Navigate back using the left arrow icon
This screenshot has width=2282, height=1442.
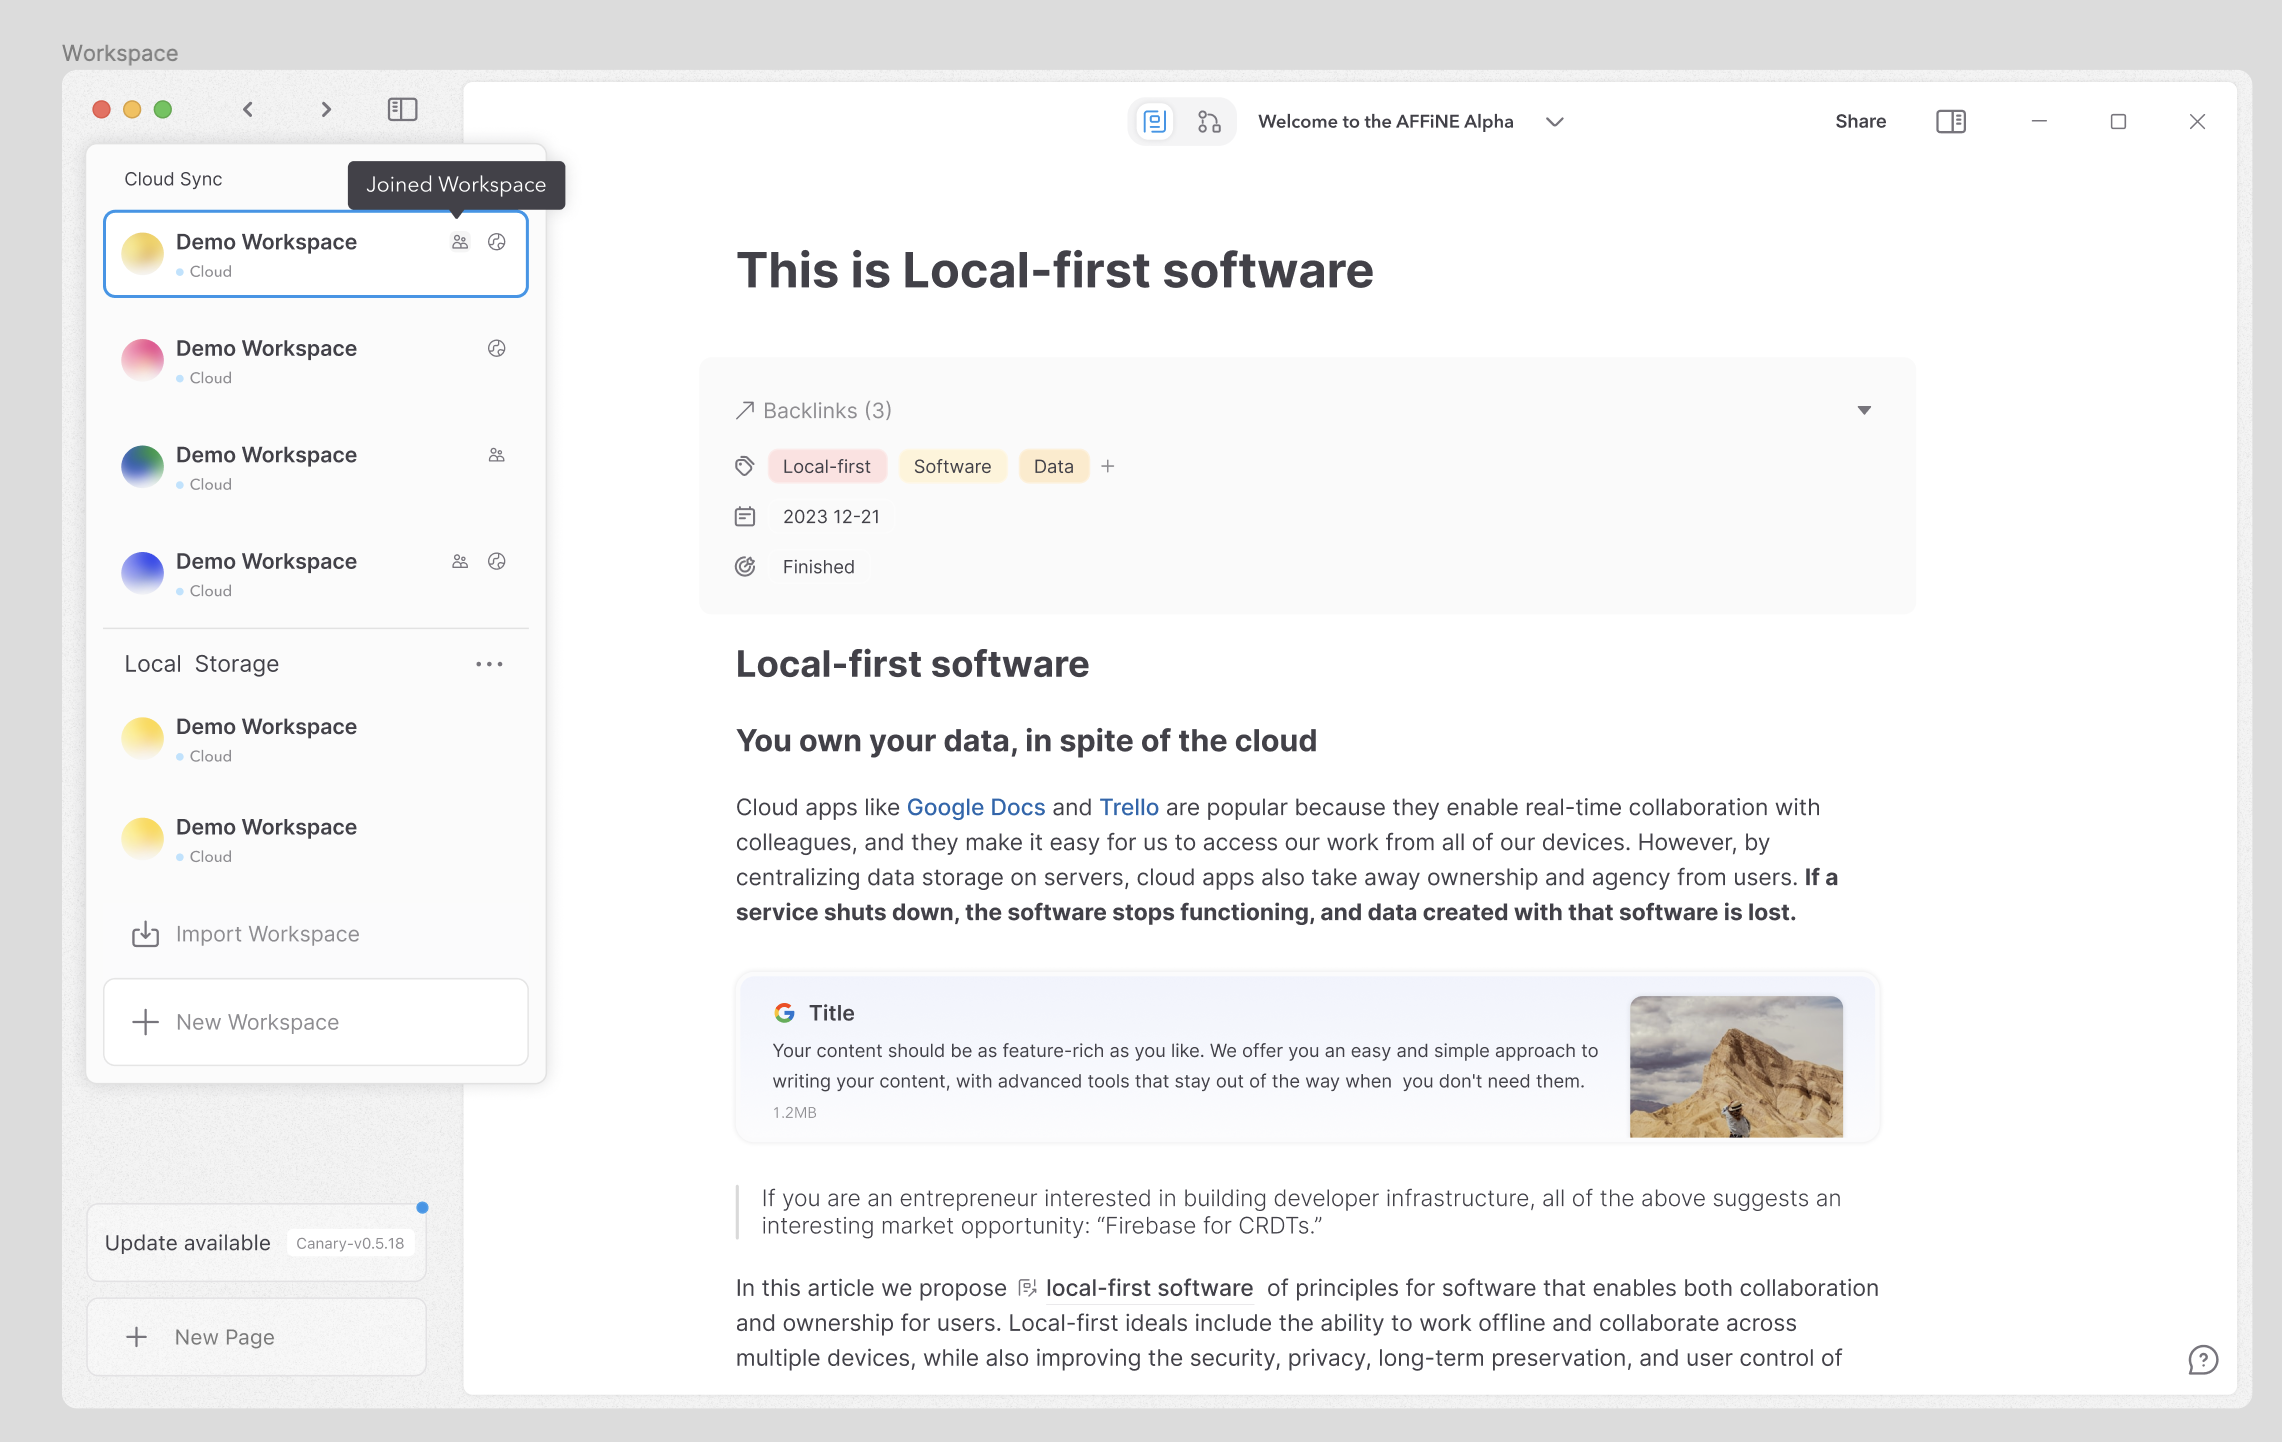(247, 109)
